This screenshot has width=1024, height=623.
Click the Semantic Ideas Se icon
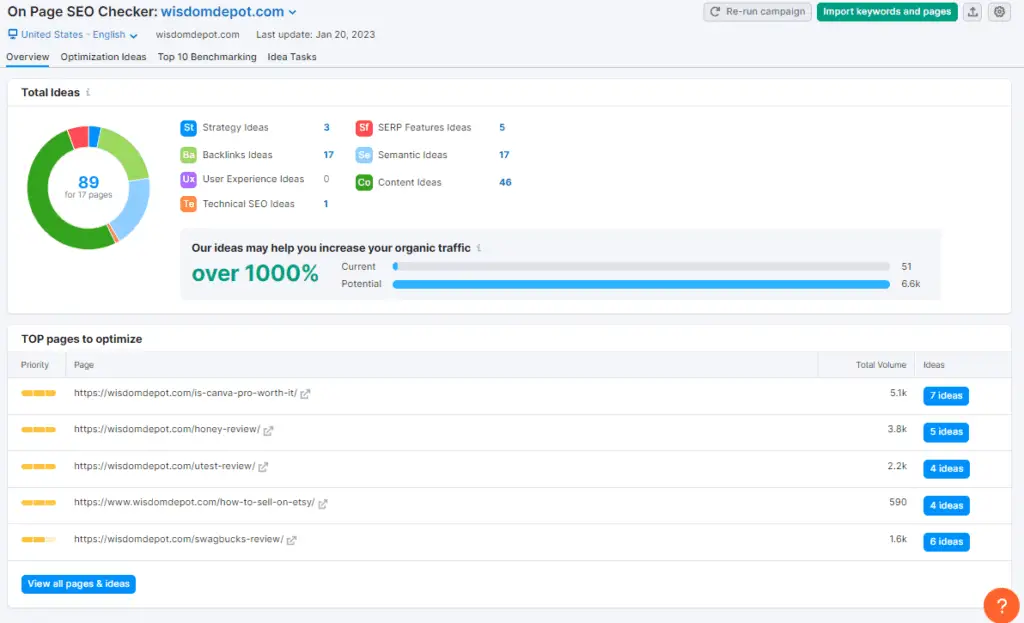click(x=364, y=155)
